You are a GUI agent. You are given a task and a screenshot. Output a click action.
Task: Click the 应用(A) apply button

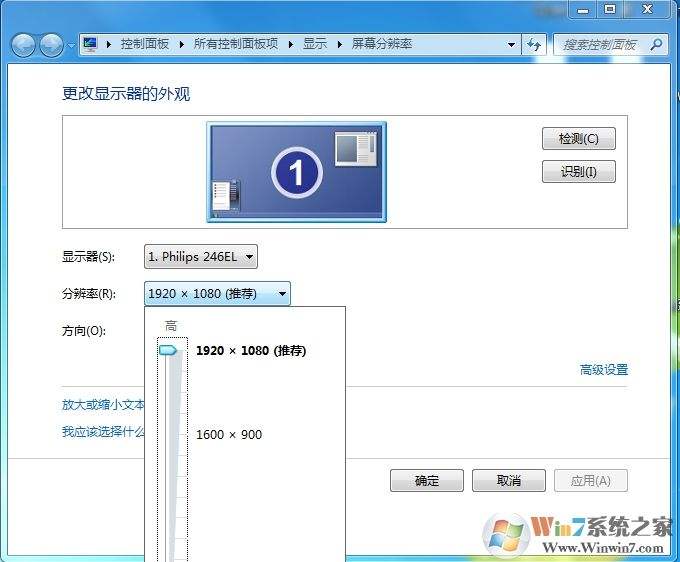point(591,480)
